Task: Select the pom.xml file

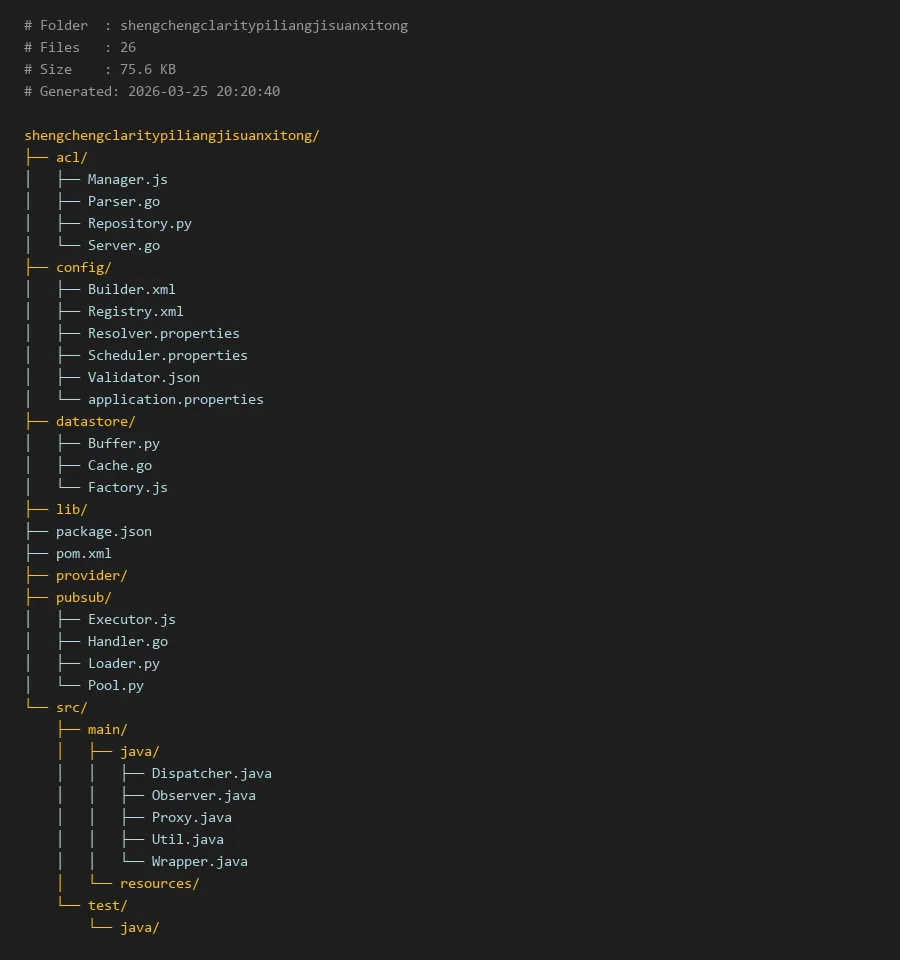Action: [x=83, y=554]
